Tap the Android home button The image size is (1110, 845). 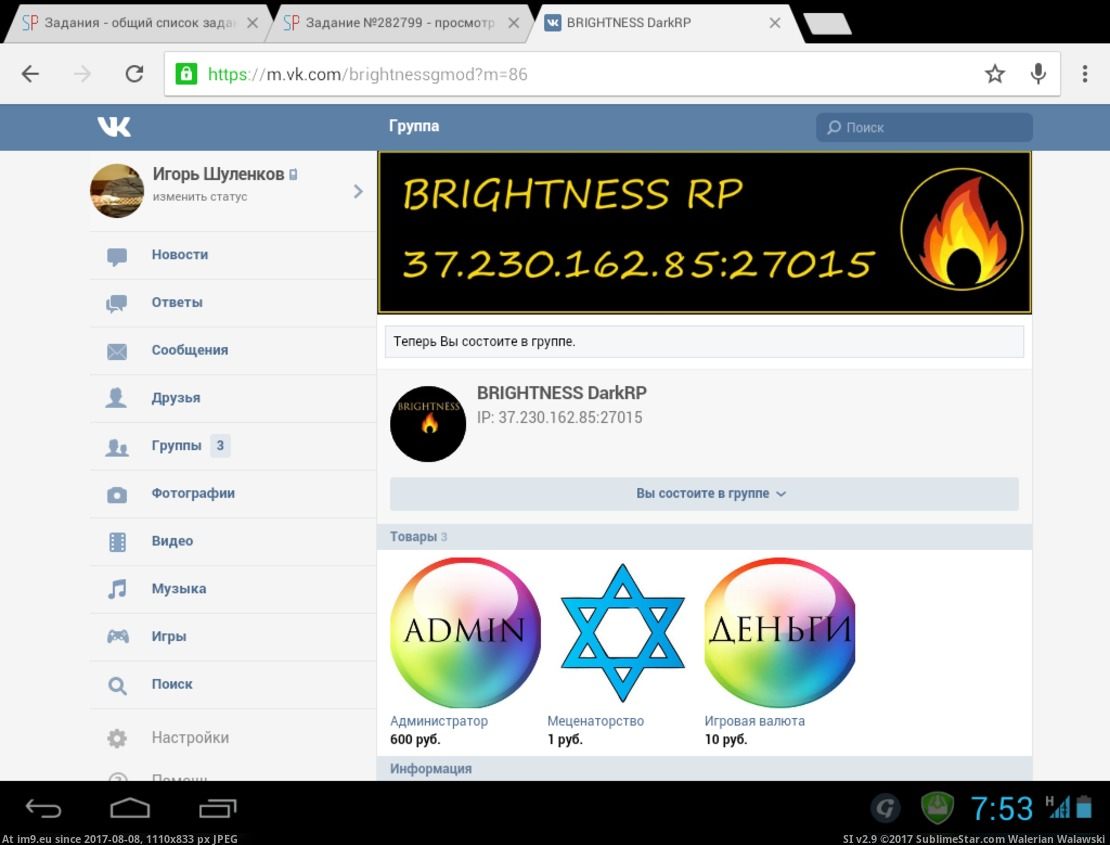click(x=130, y=807)
